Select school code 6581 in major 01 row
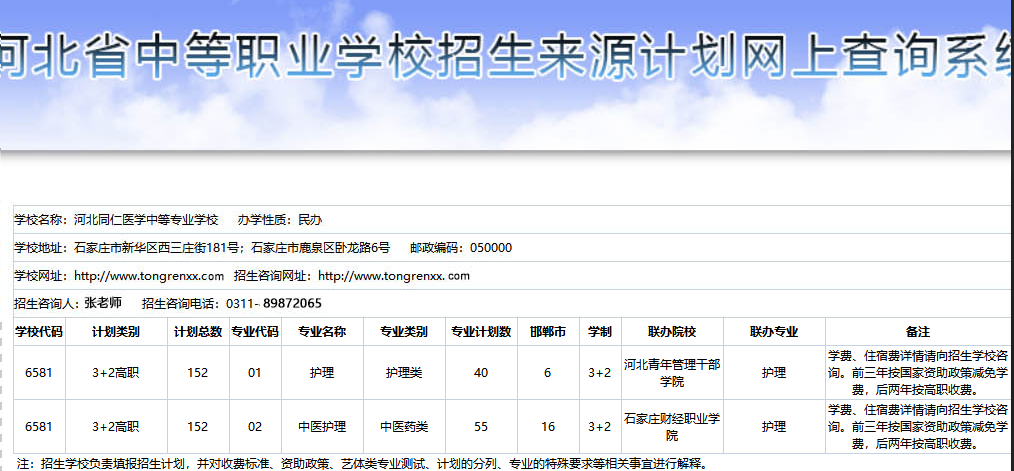 click(39, 373)
